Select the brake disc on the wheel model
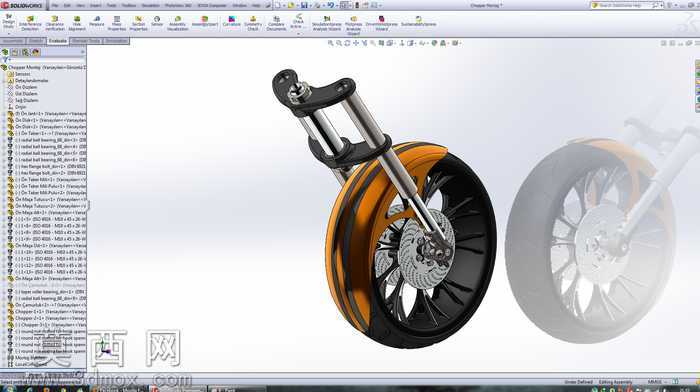The width and height of the screenshot is (700, 392). 425,249
